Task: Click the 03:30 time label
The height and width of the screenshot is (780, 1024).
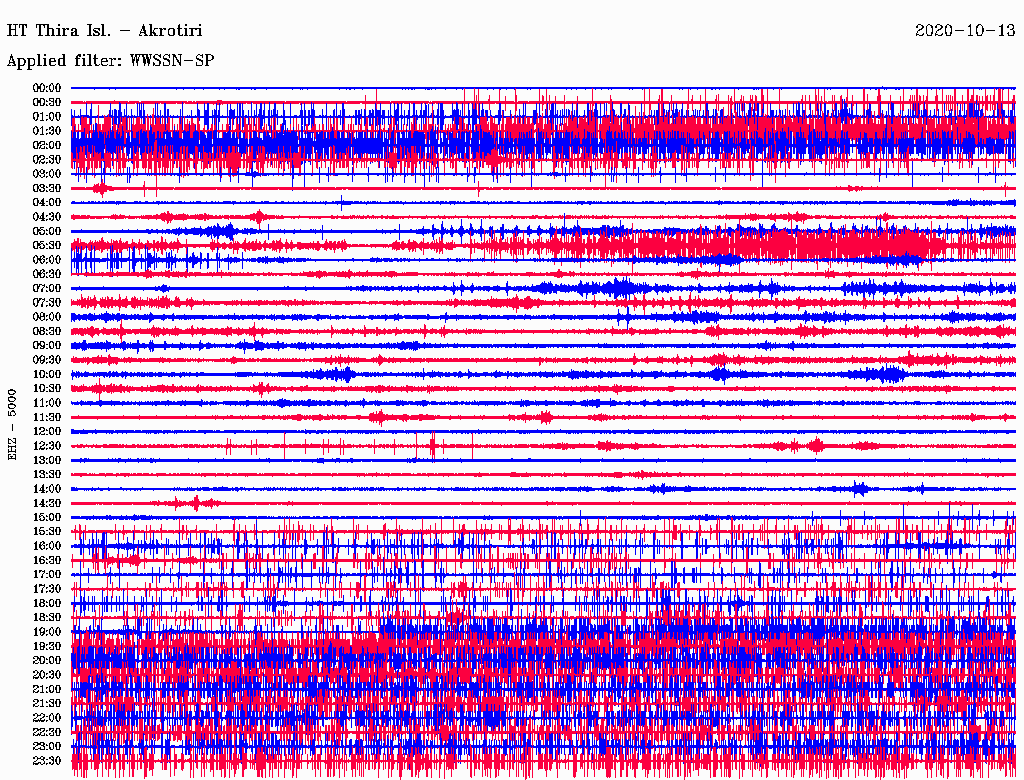Action: tap(47, 188)
